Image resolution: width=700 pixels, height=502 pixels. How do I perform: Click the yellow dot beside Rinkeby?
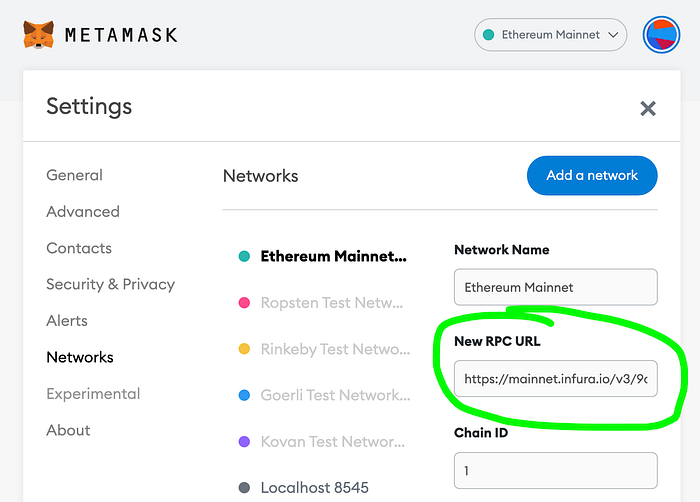point(244,349)
